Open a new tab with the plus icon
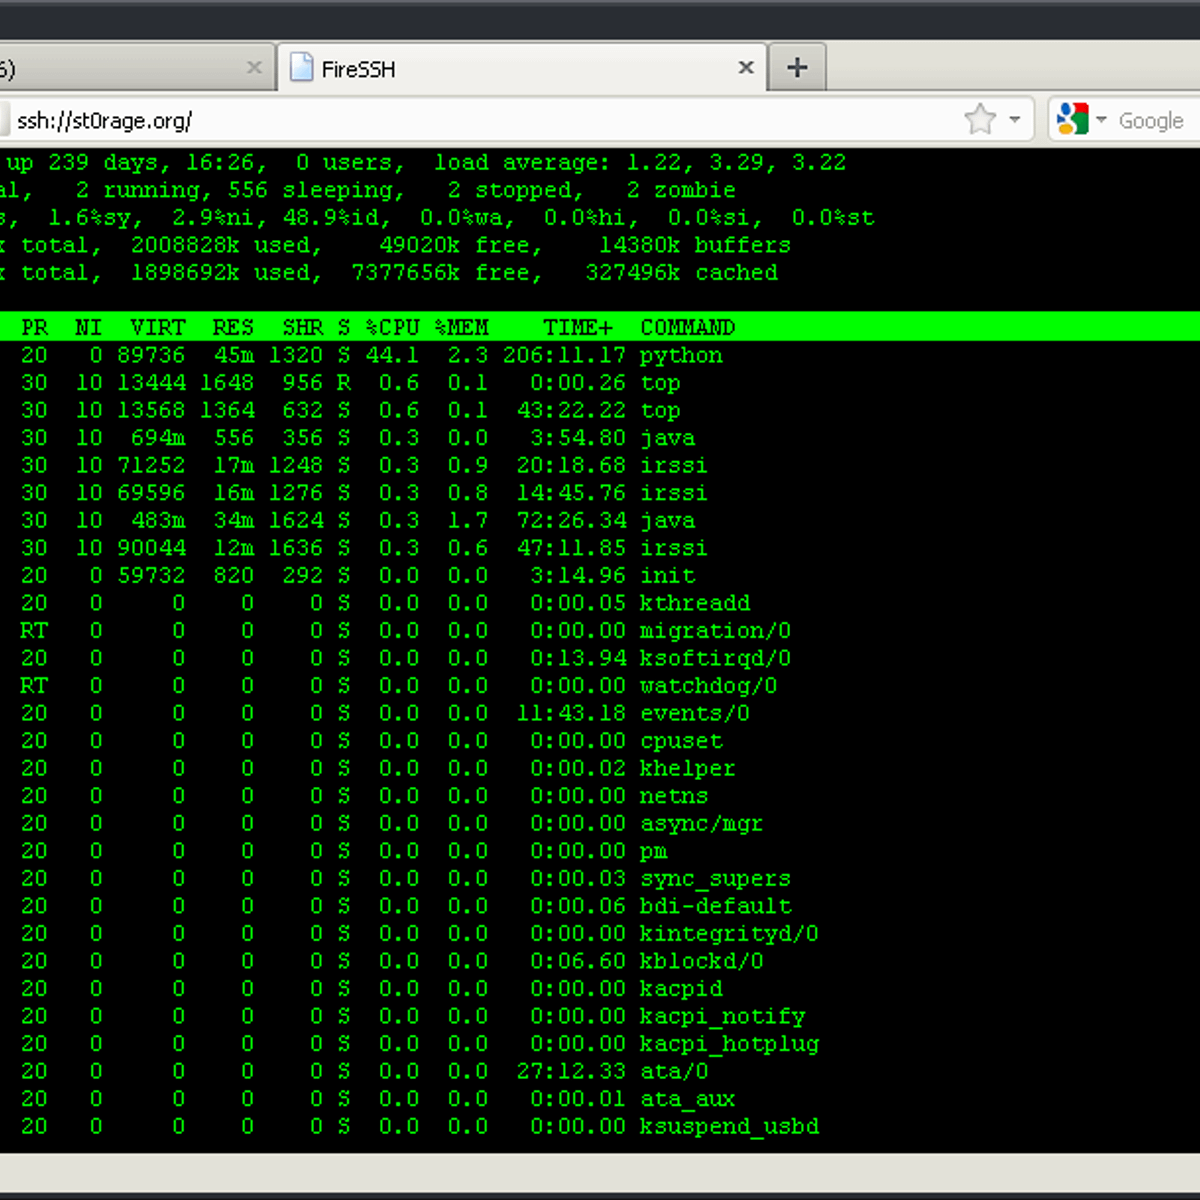Screen dimensions: 1200x1200 [x=797, y=66]
